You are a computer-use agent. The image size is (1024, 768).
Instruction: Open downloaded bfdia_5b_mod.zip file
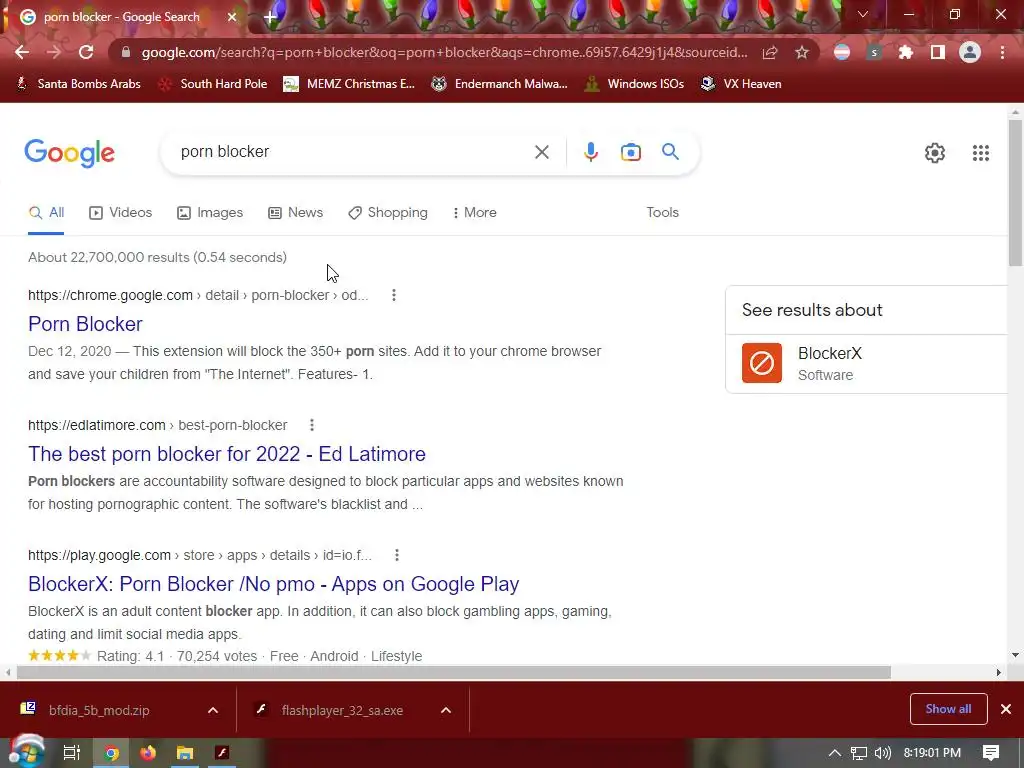[98, 711]
